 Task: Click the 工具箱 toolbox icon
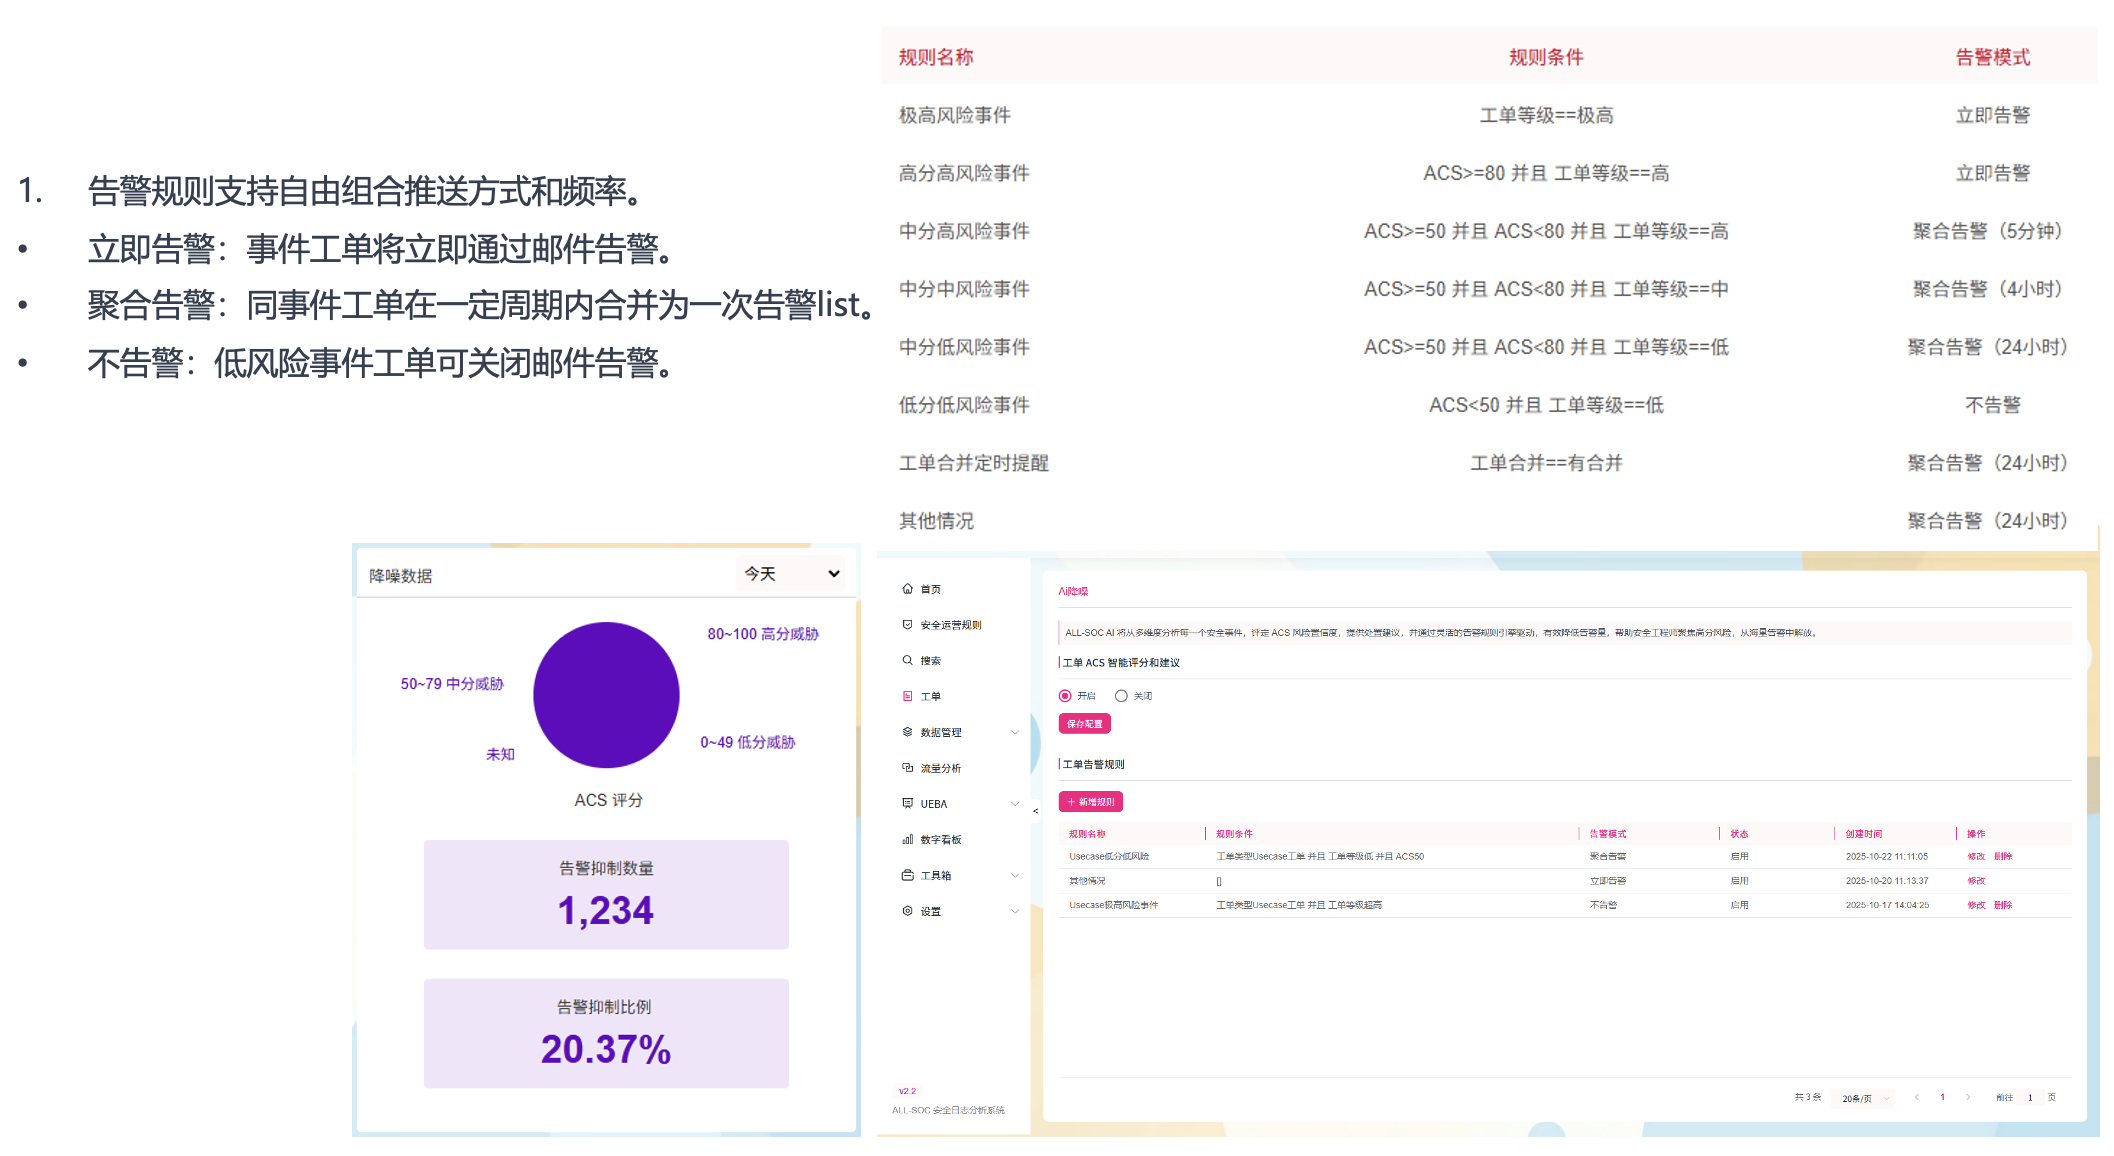click(907, 875)
